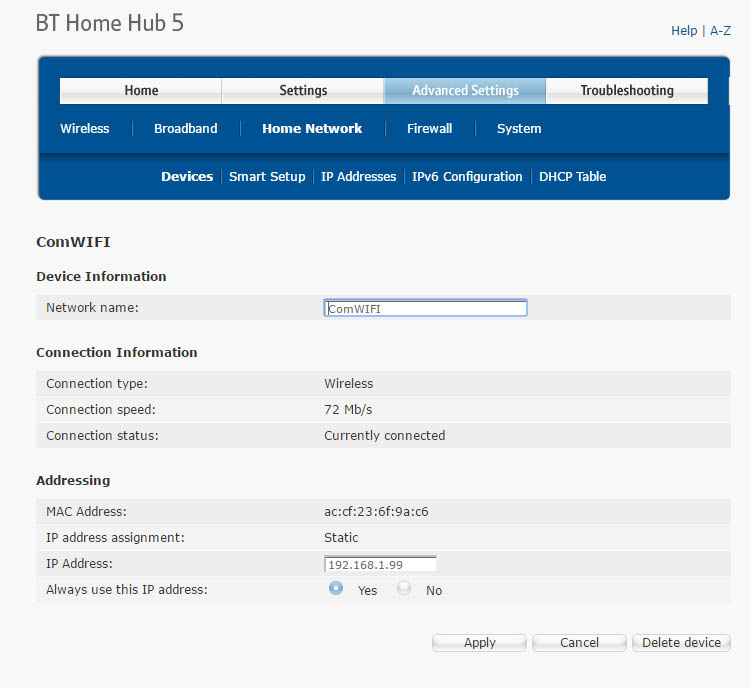View the IP Addresses page
750x688 pixels.
point(358,177)
